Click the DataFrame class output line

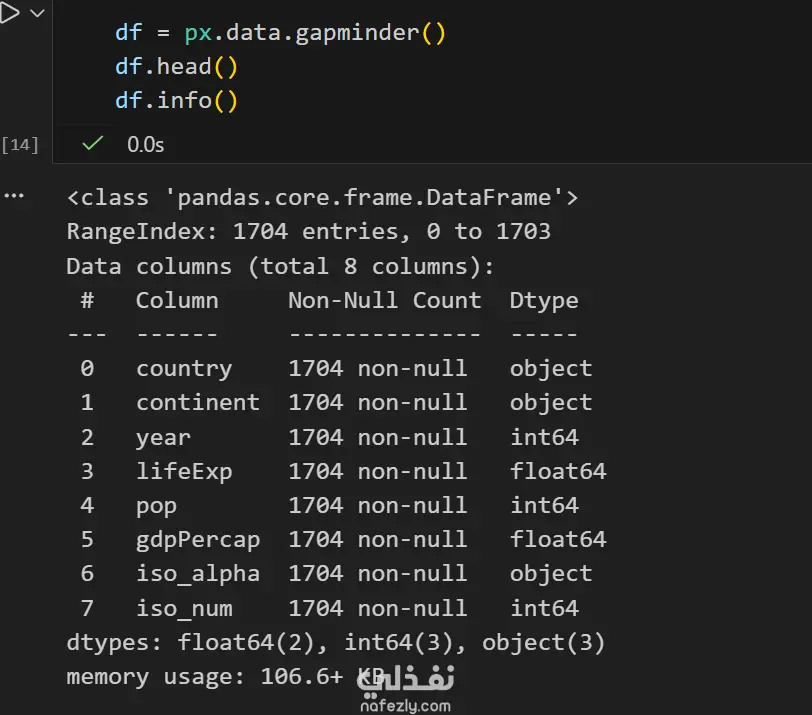coord(322,197)
